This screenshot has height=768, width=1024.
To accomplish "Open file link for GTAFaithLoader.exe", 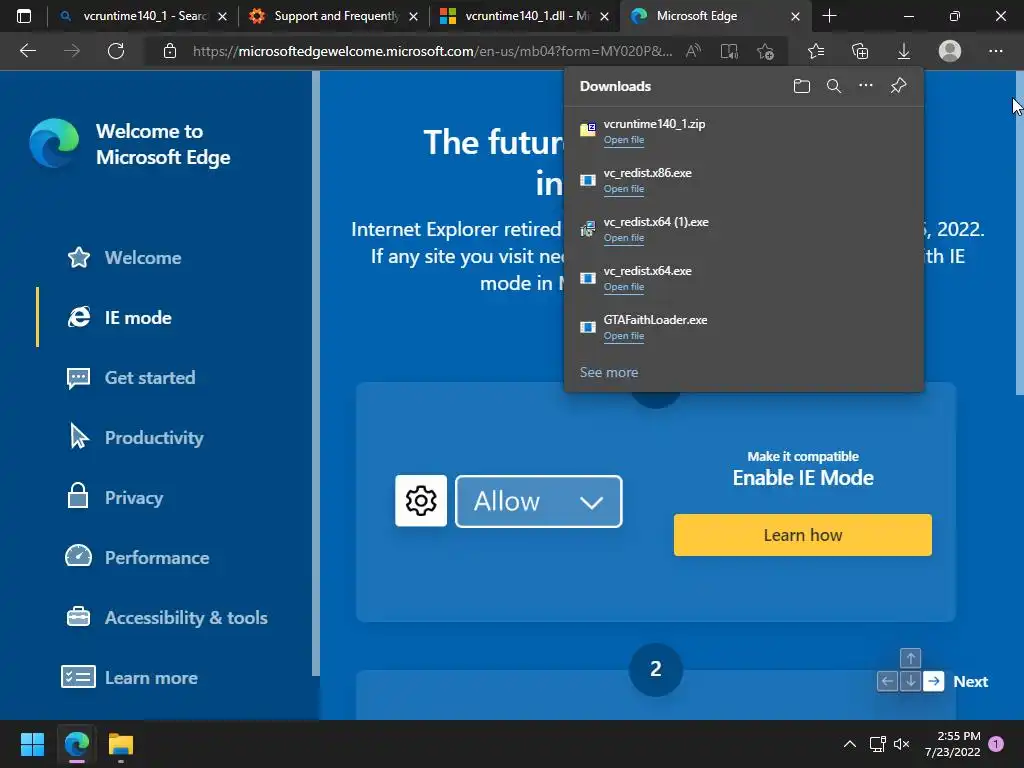I will (x=624, y=336).
